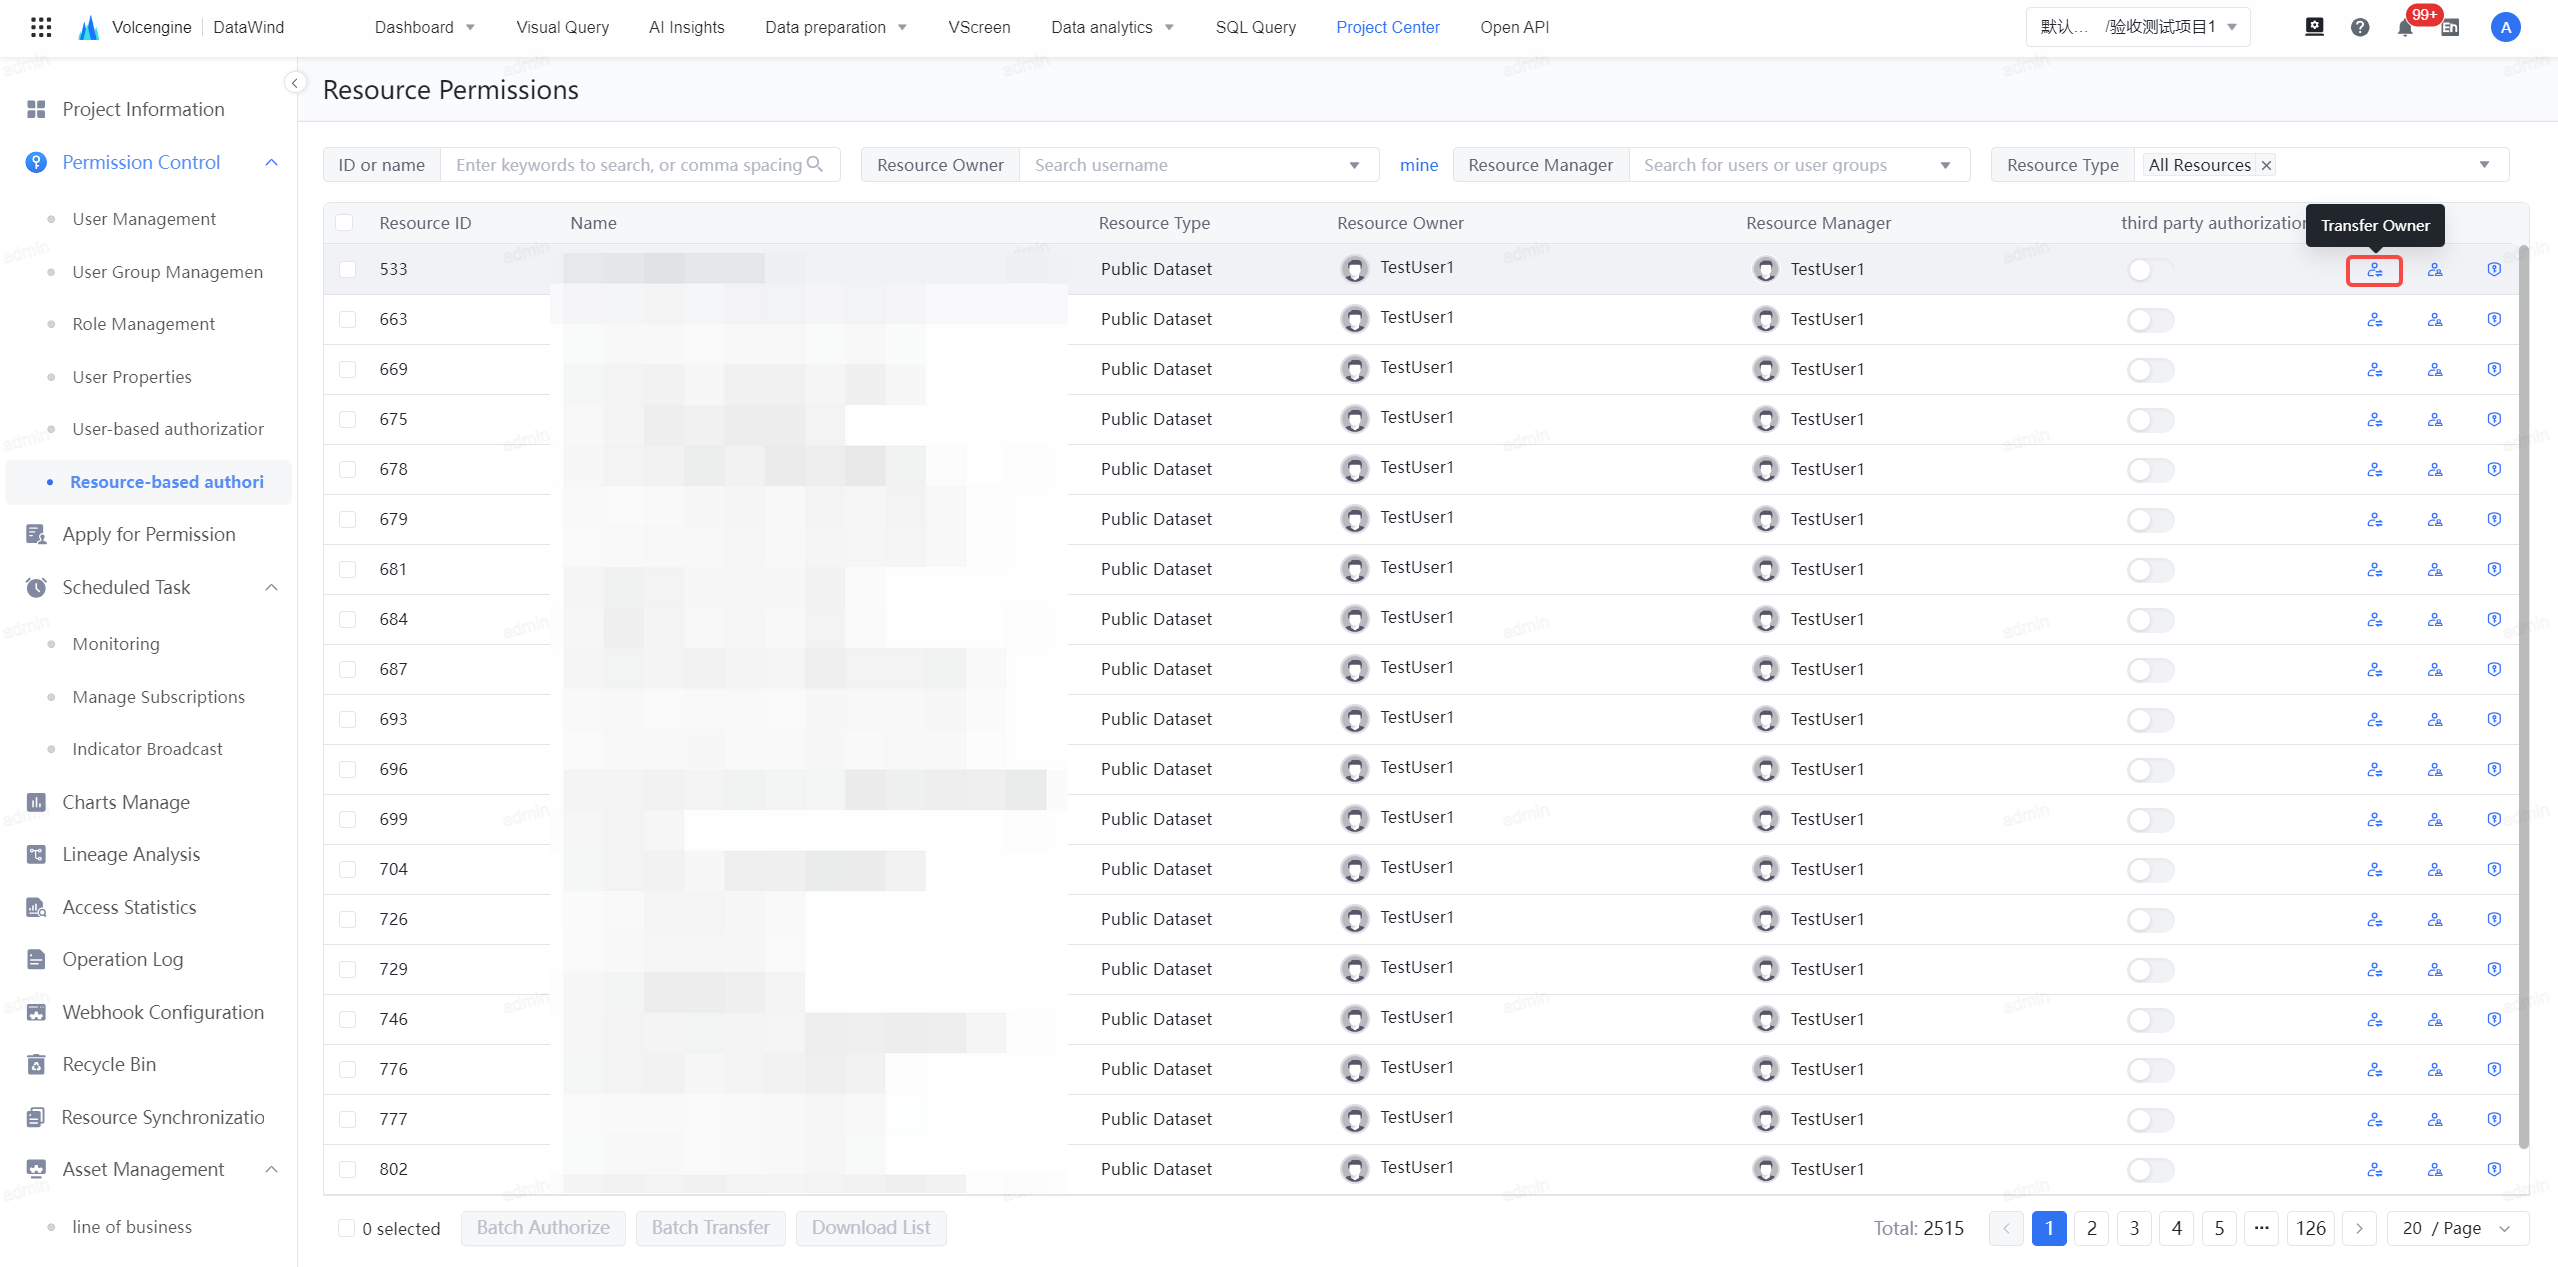The height and width of the screenshot is (1267, 2558).
Task: Click Transfer Owner icon for resource 533
Action: 2374,270
